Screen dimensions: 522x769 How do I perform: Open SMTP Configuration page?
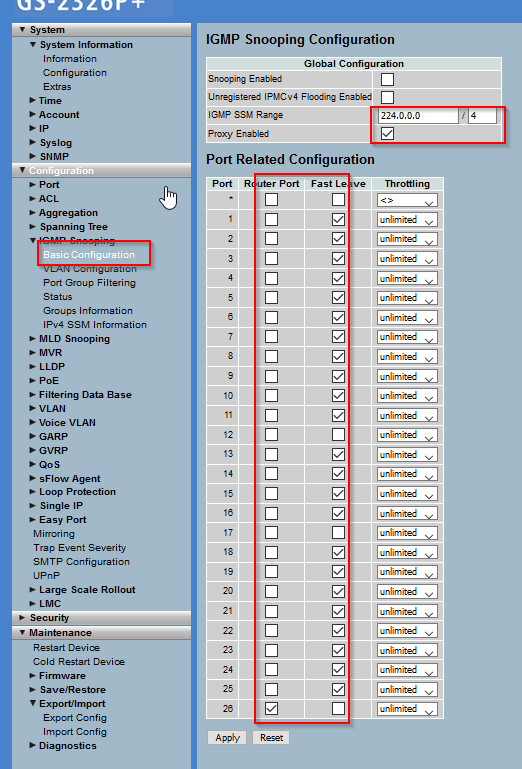pos(81,562)
